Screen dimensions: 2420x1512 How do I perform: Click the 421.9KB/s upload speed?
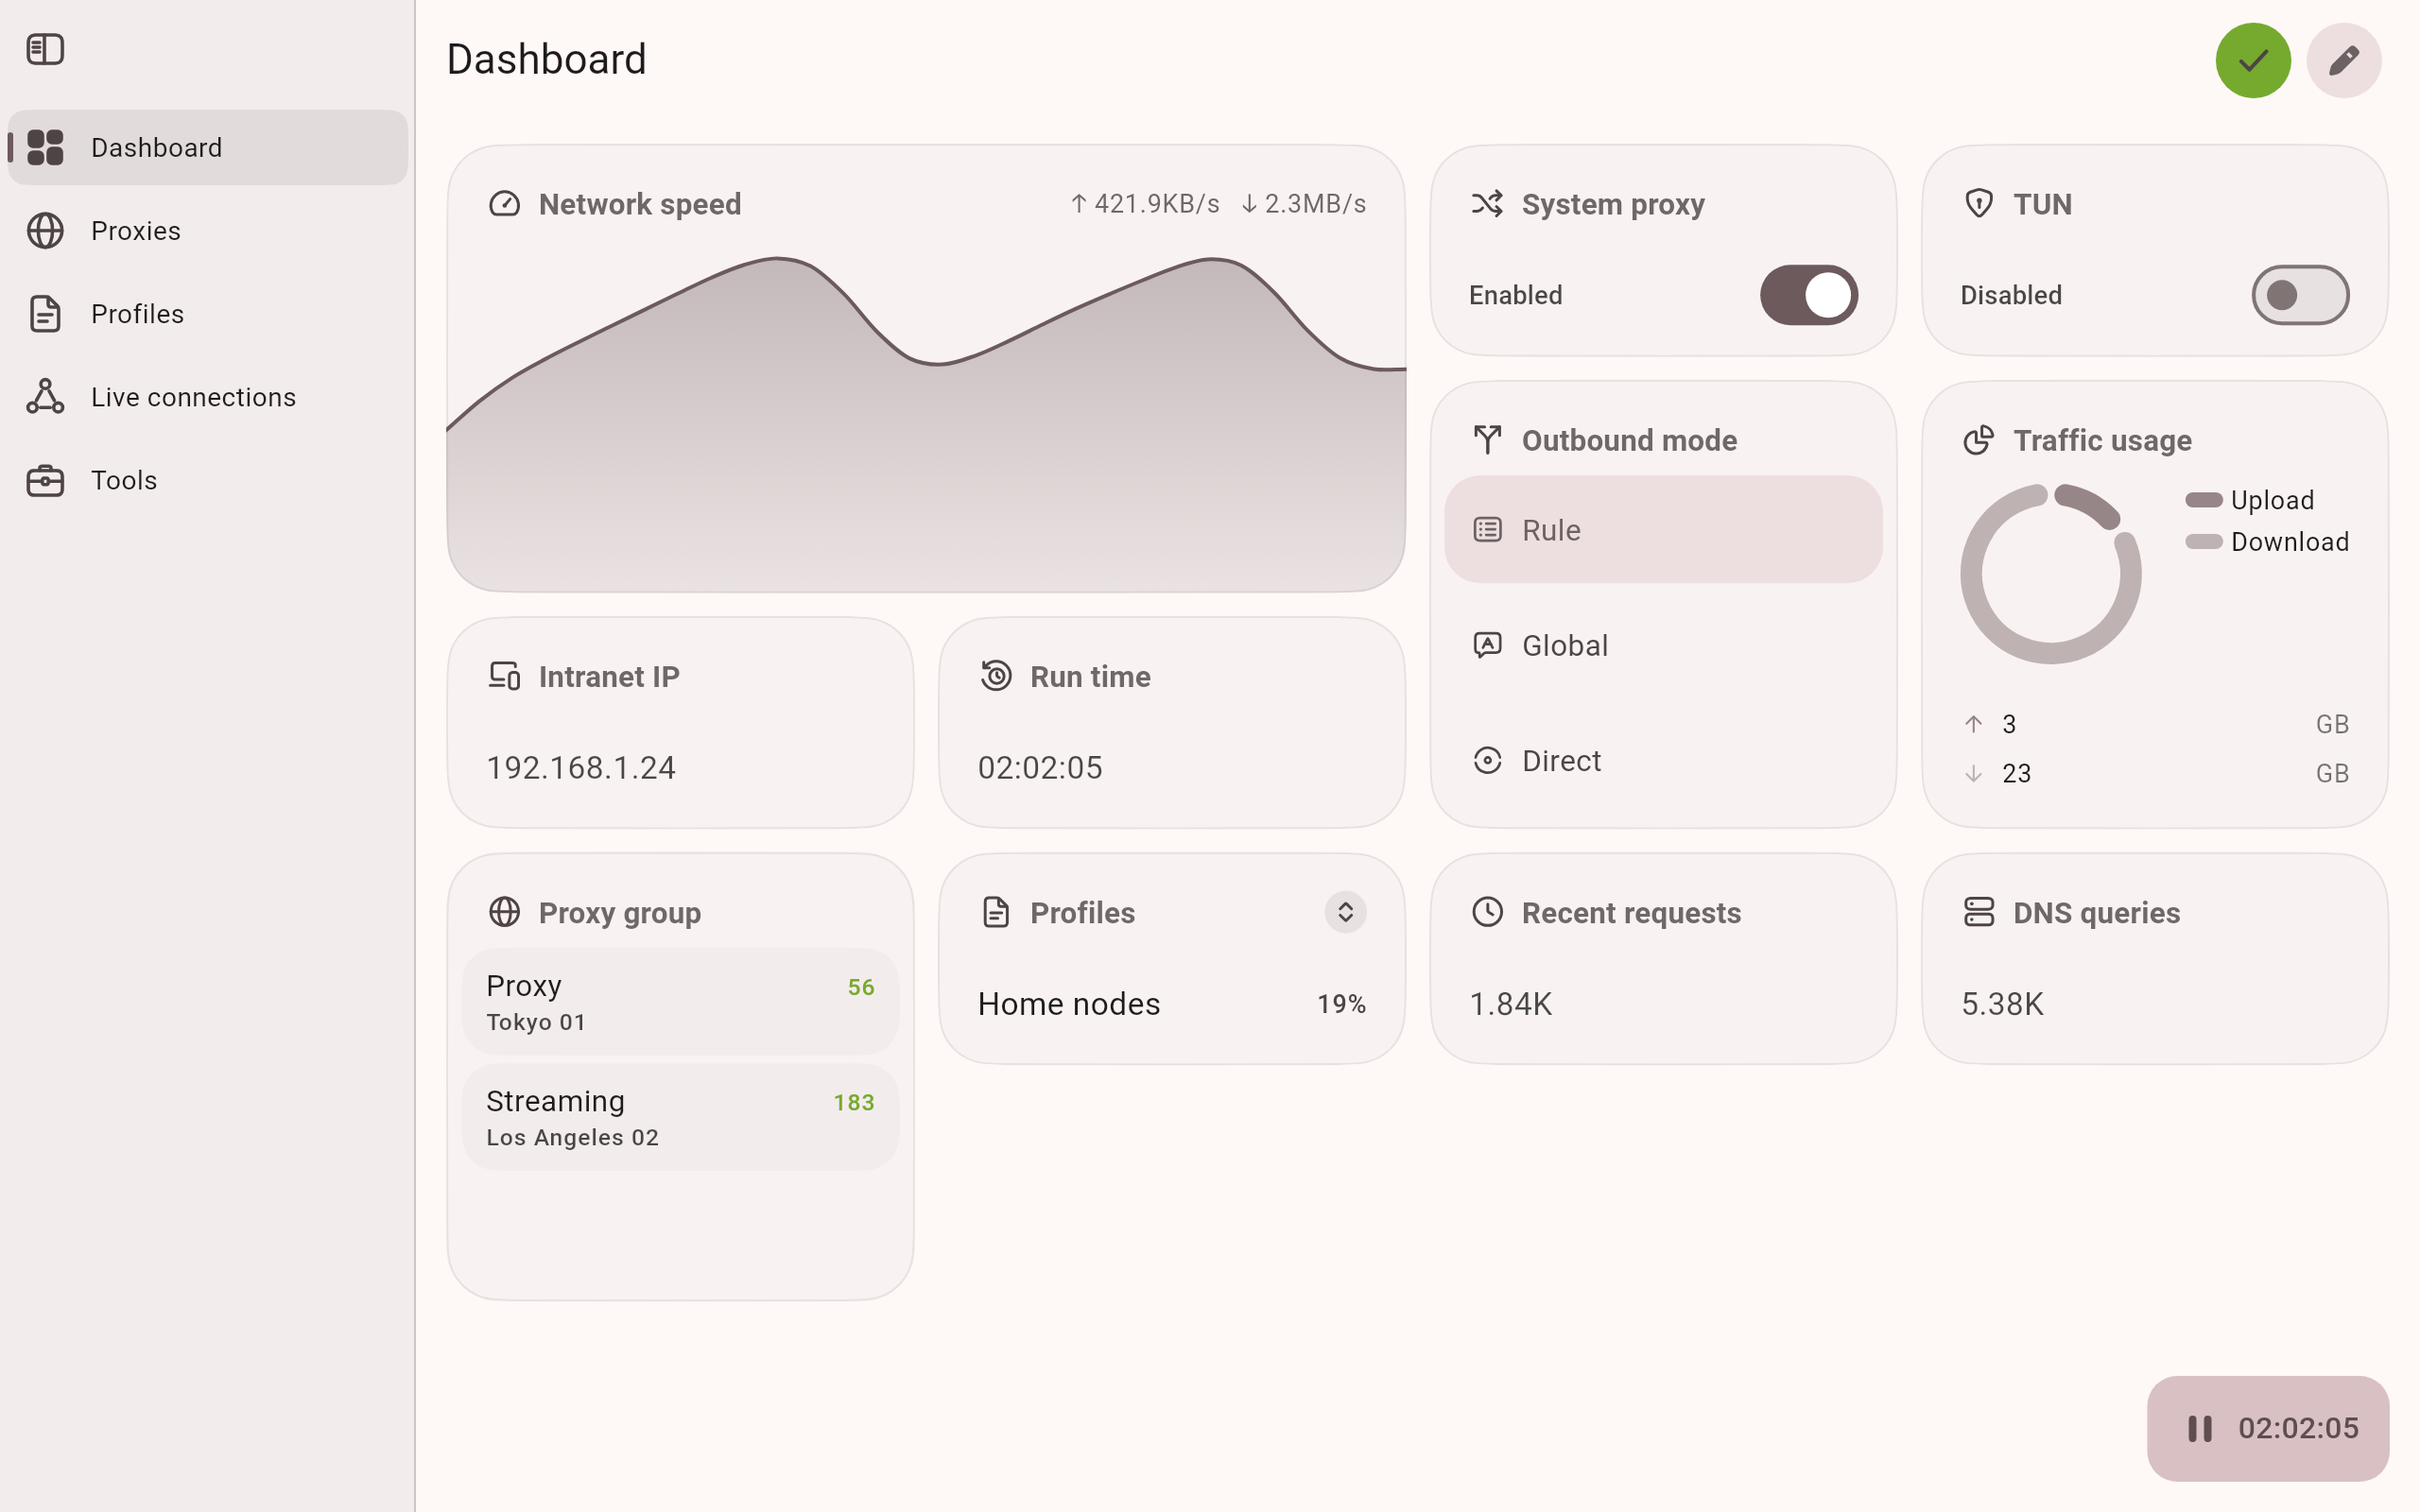[x=1144, y=204]
